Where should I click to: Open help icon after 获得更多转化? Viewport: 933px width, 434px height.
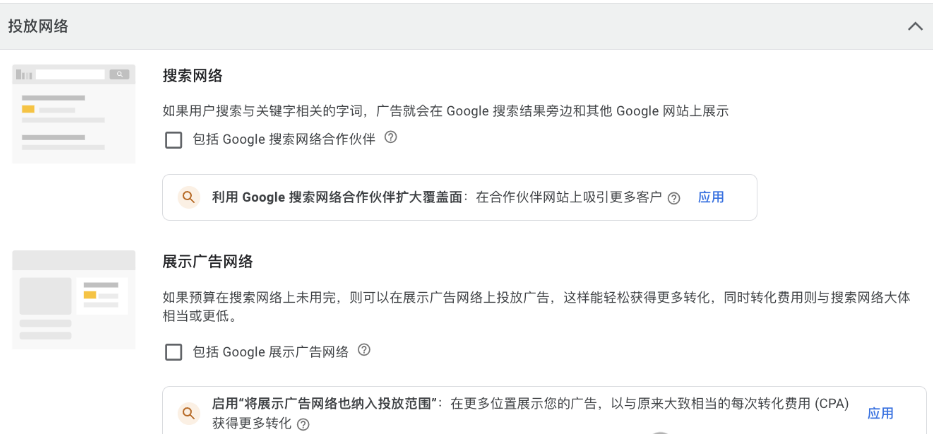pyautogui.click(x=303, y=424)
